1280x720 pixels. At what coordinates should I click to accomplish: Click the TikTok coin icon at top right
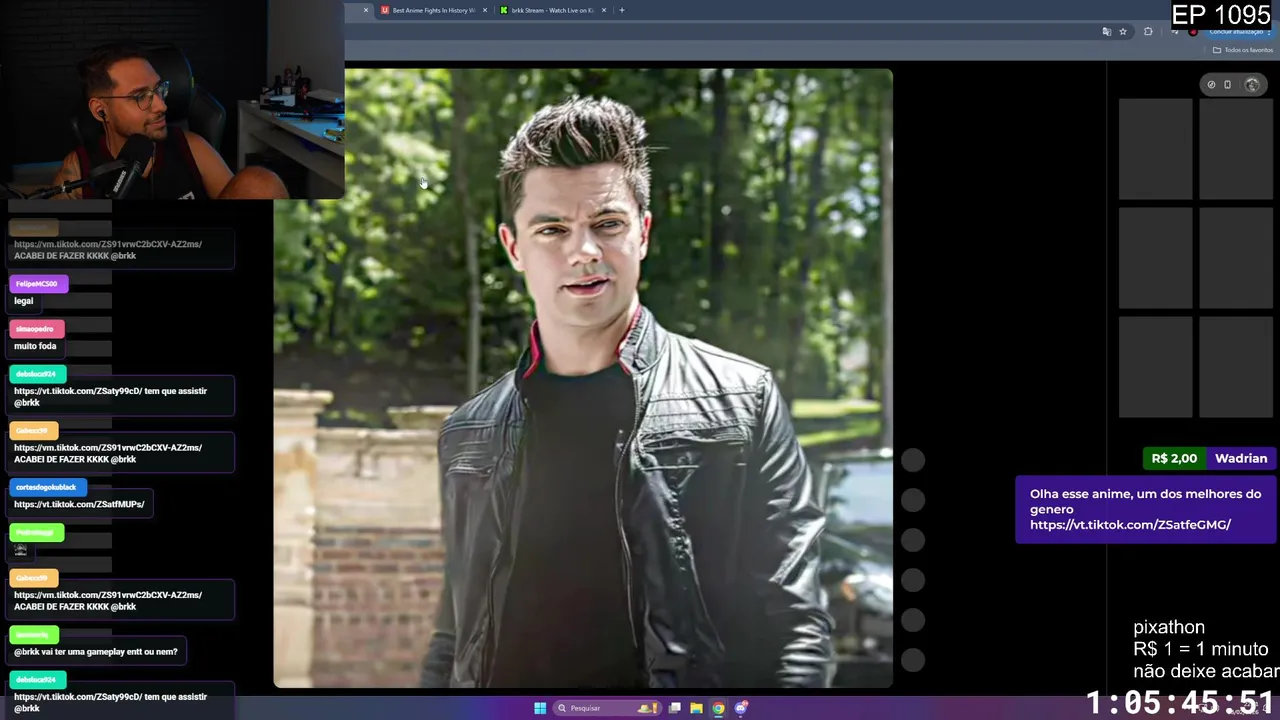[1211, 85]
